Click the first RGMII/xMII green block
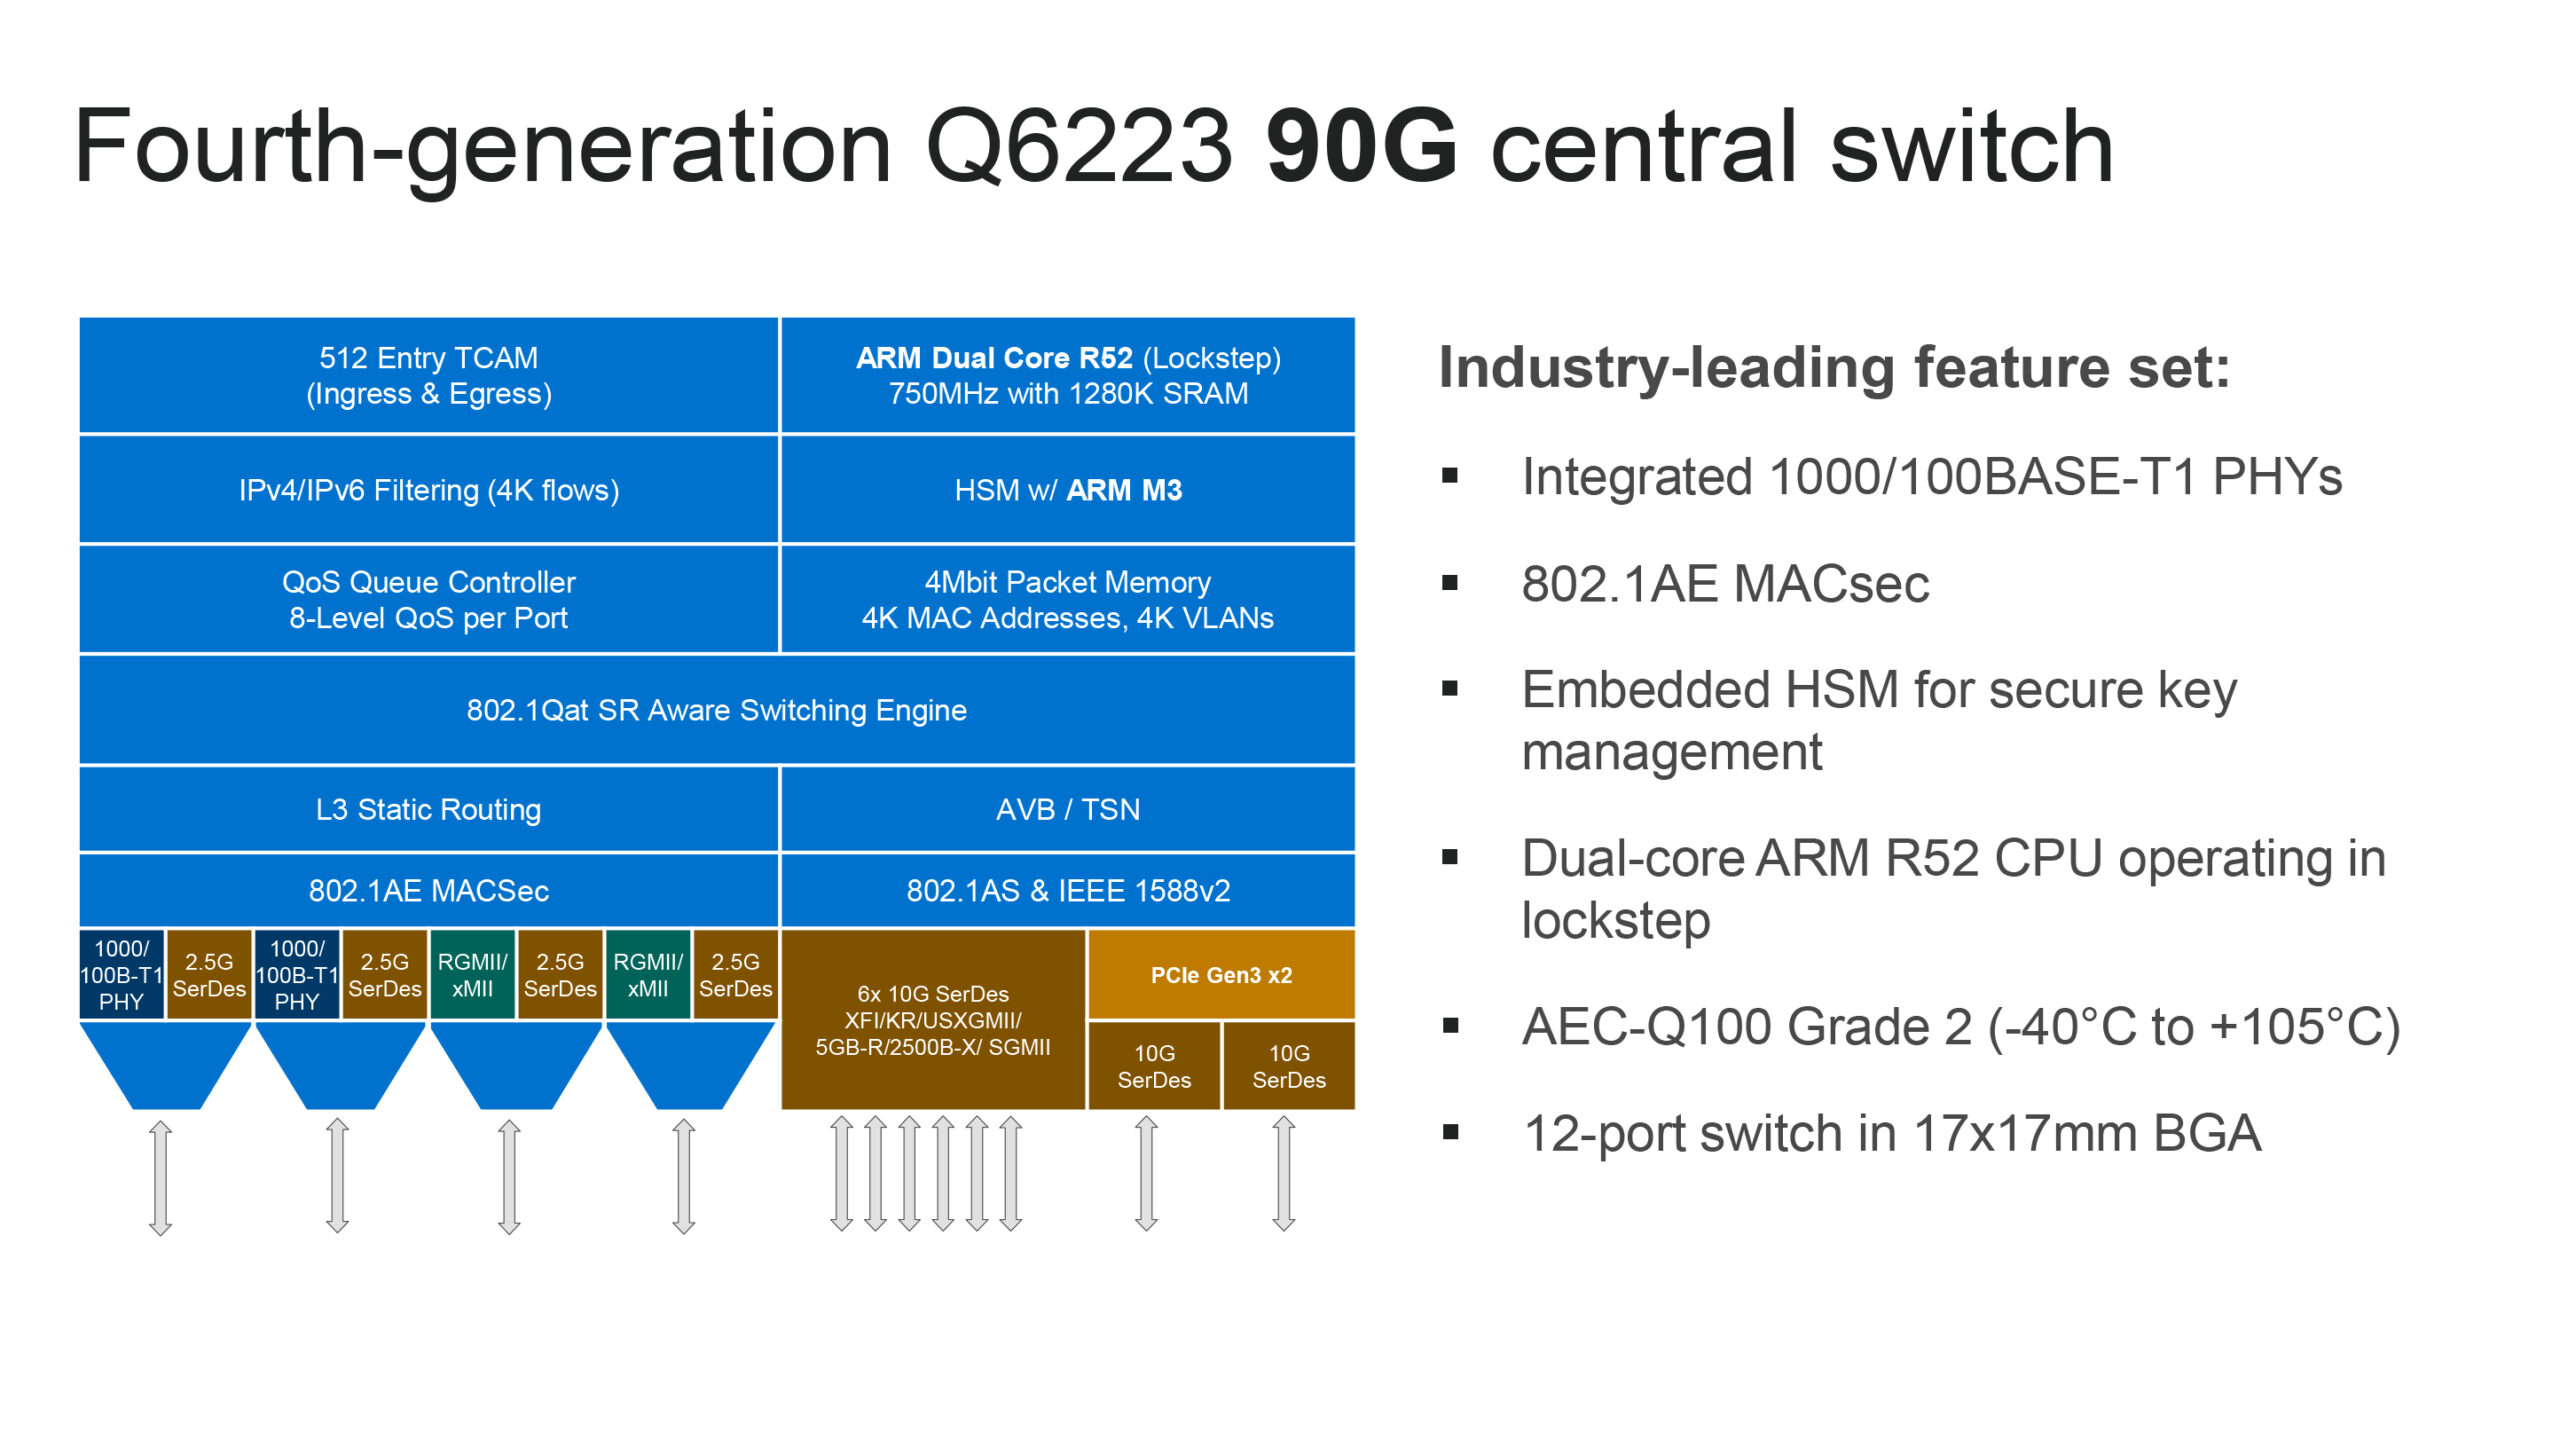The image size is (2560, 1440). point(472,975)
